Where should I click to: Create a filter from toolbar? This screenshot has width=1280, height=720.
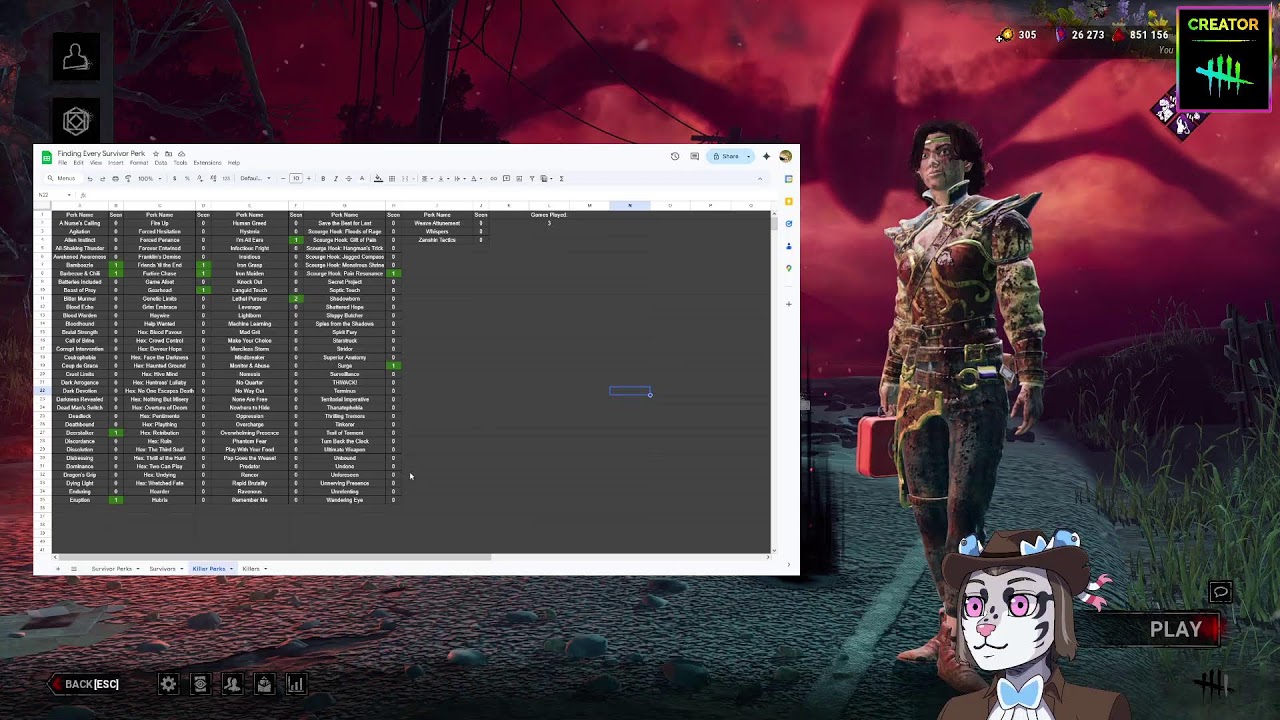[532, 178]
